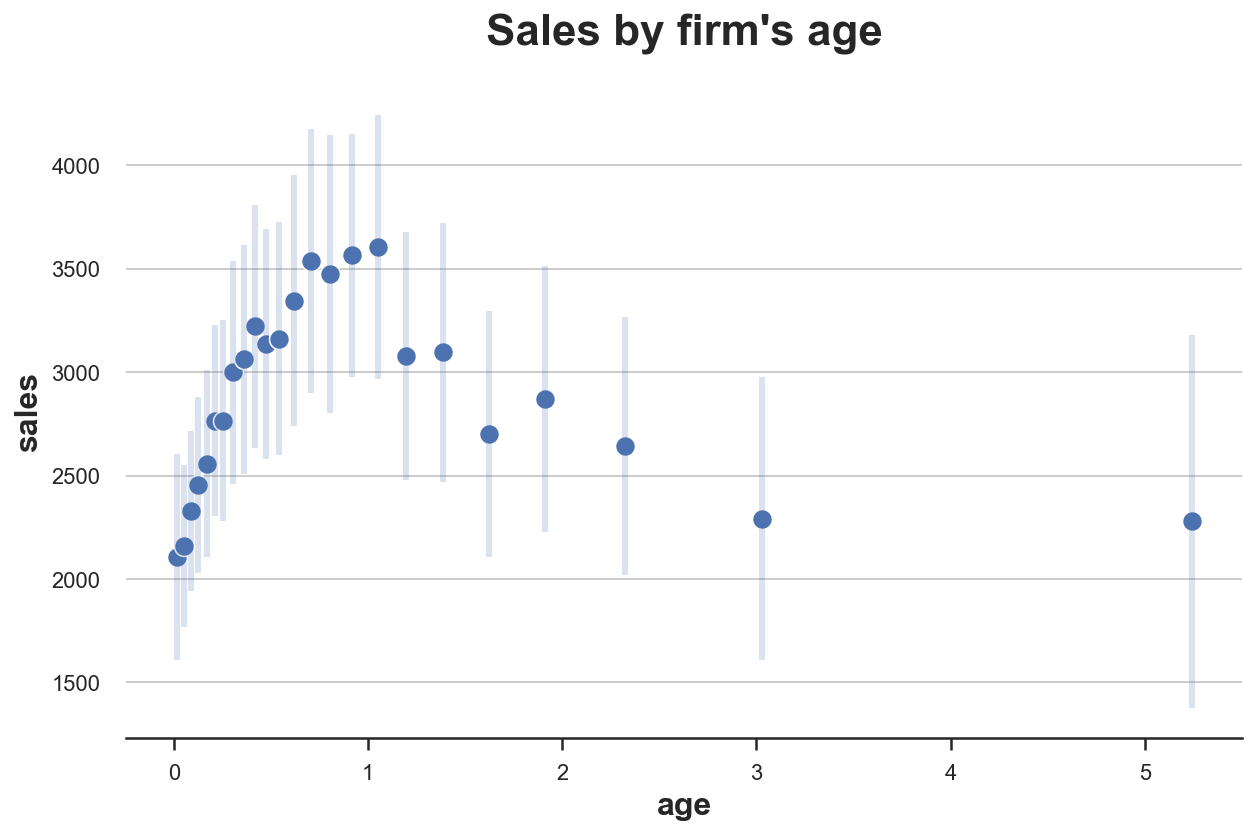Click the leftmost data point at age 0
The width and height of the screenshot is (1256, 835).
point(177,557)
